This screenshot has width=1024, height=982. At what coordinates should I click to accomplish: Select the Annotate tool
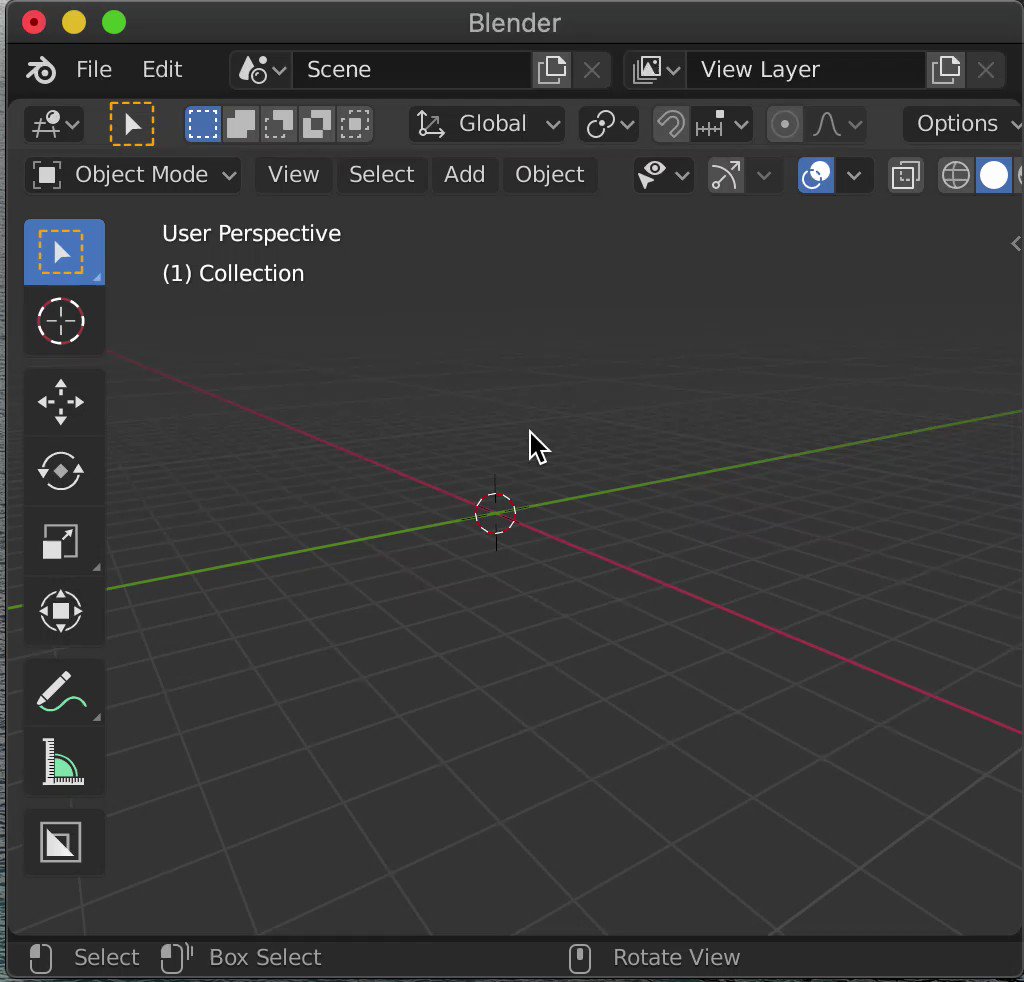click(64, 692)
